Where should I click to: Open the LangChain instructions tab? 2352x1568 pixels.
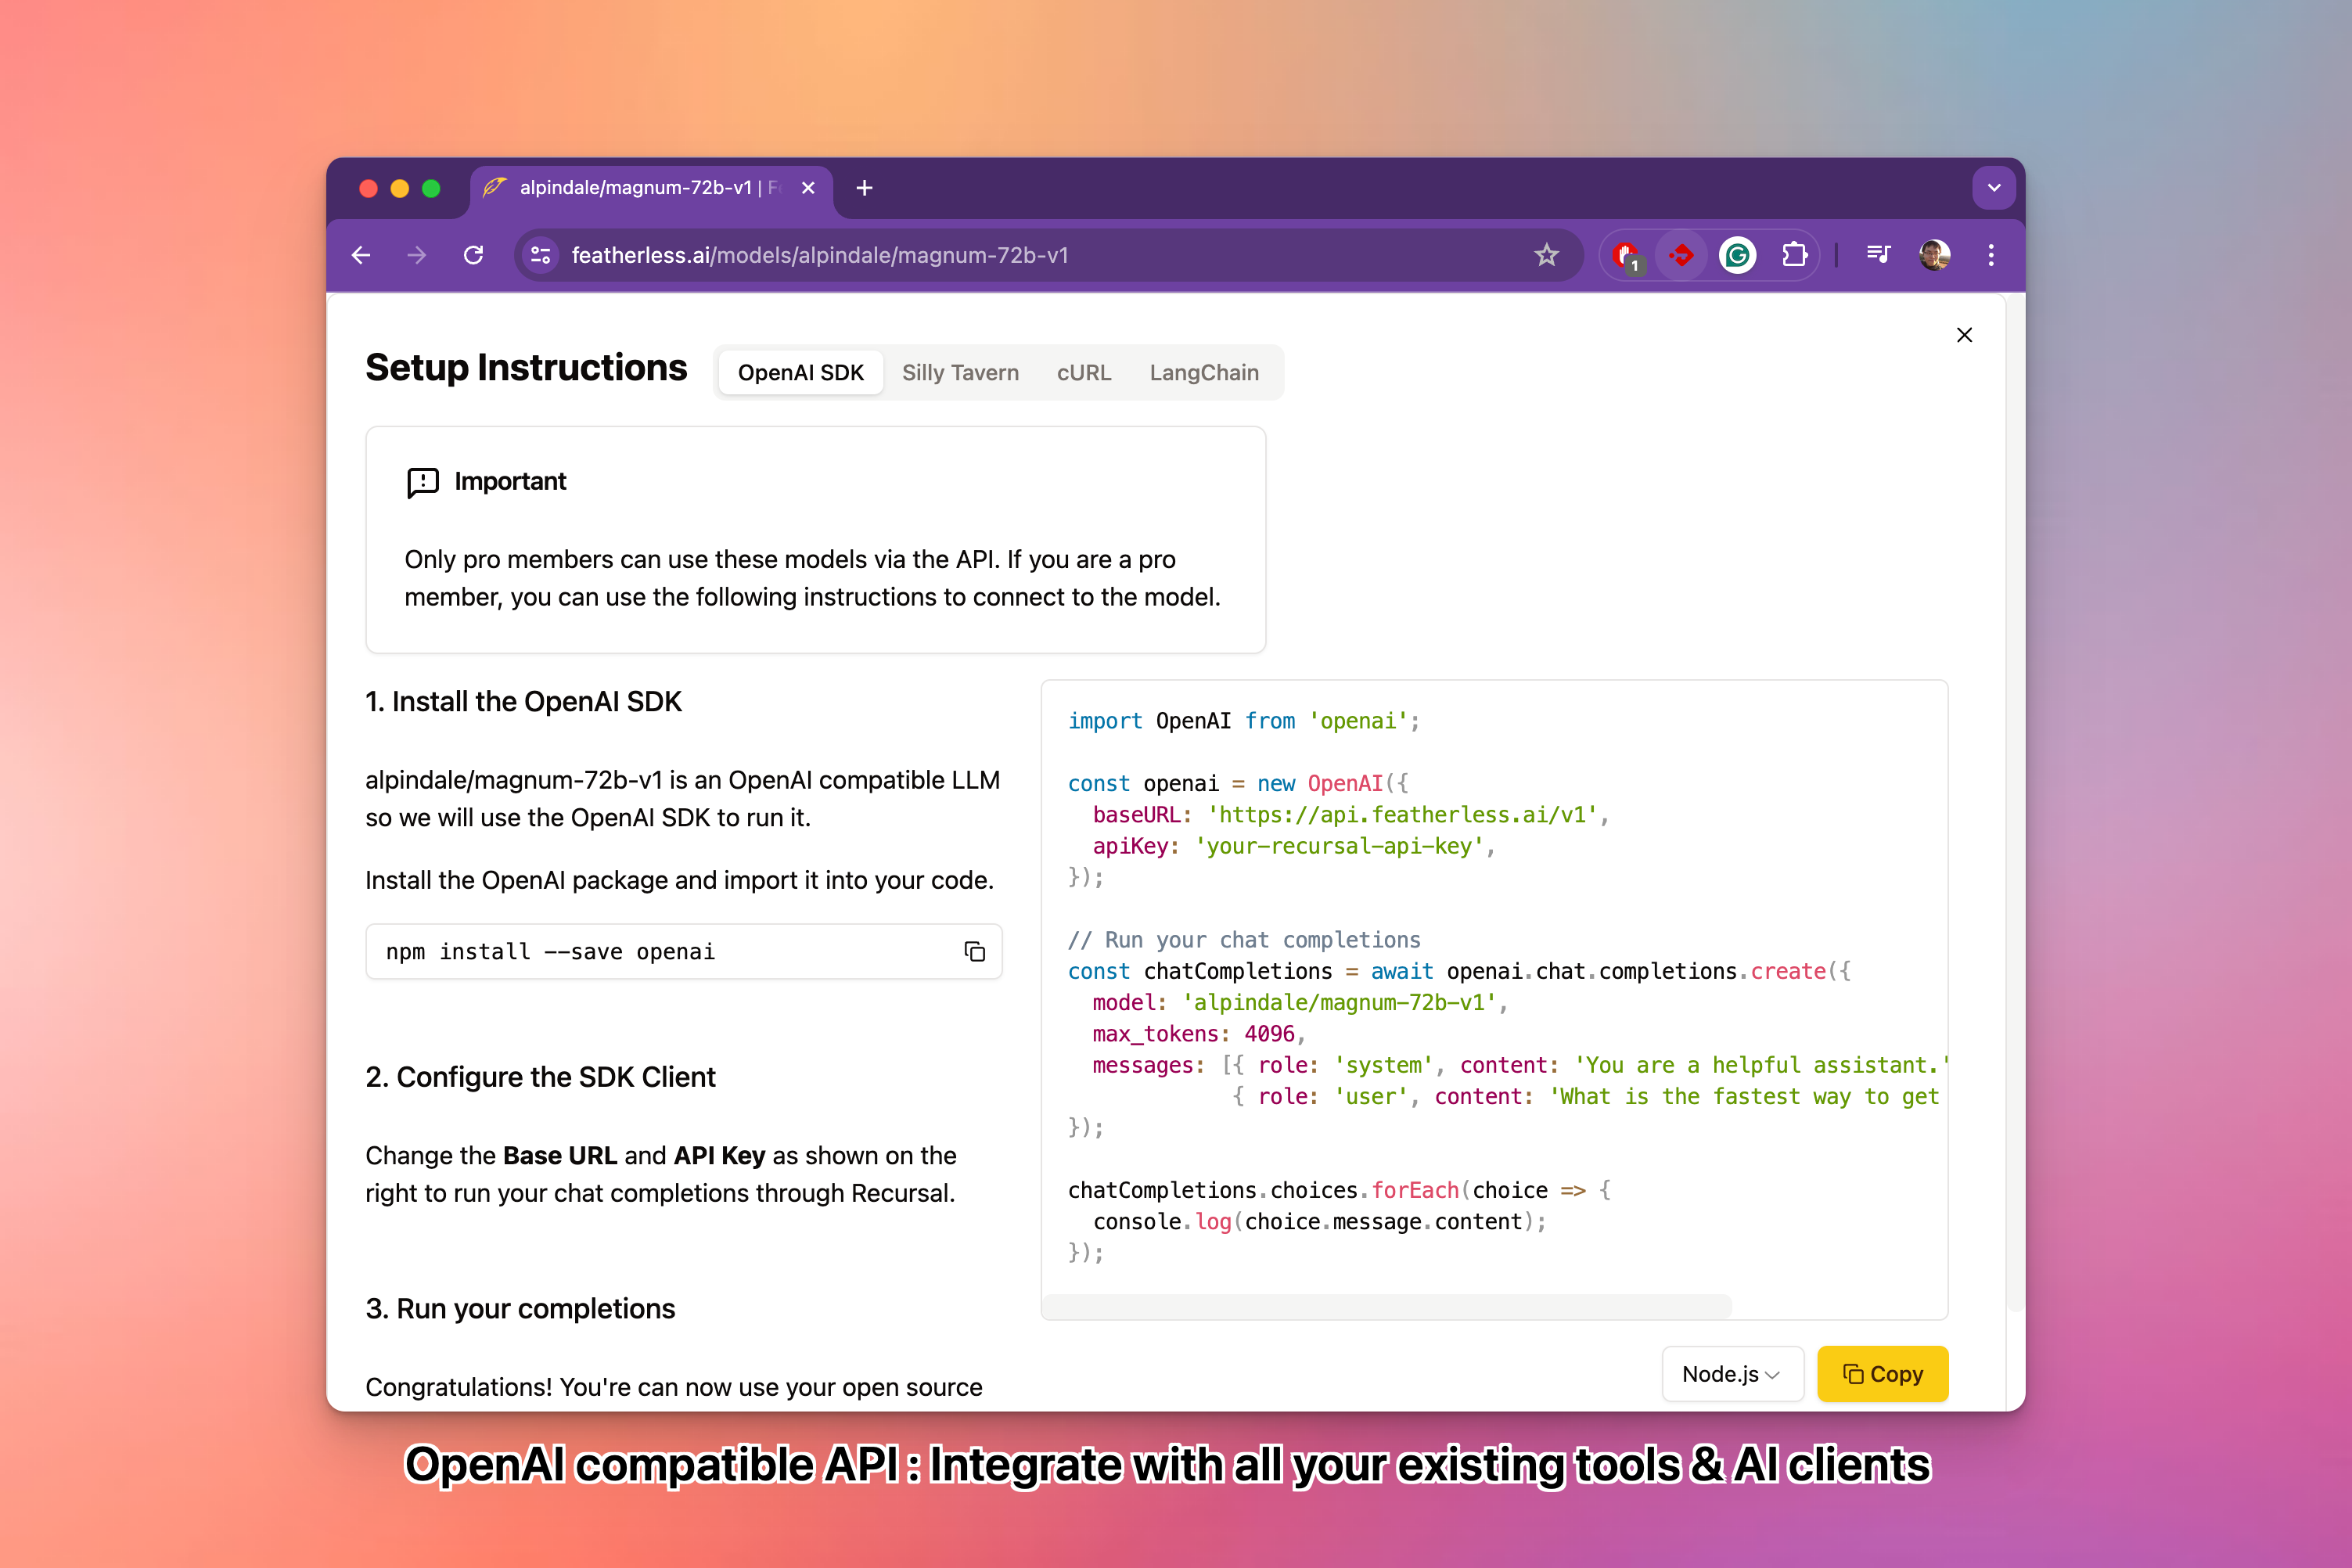[1203, 373]
